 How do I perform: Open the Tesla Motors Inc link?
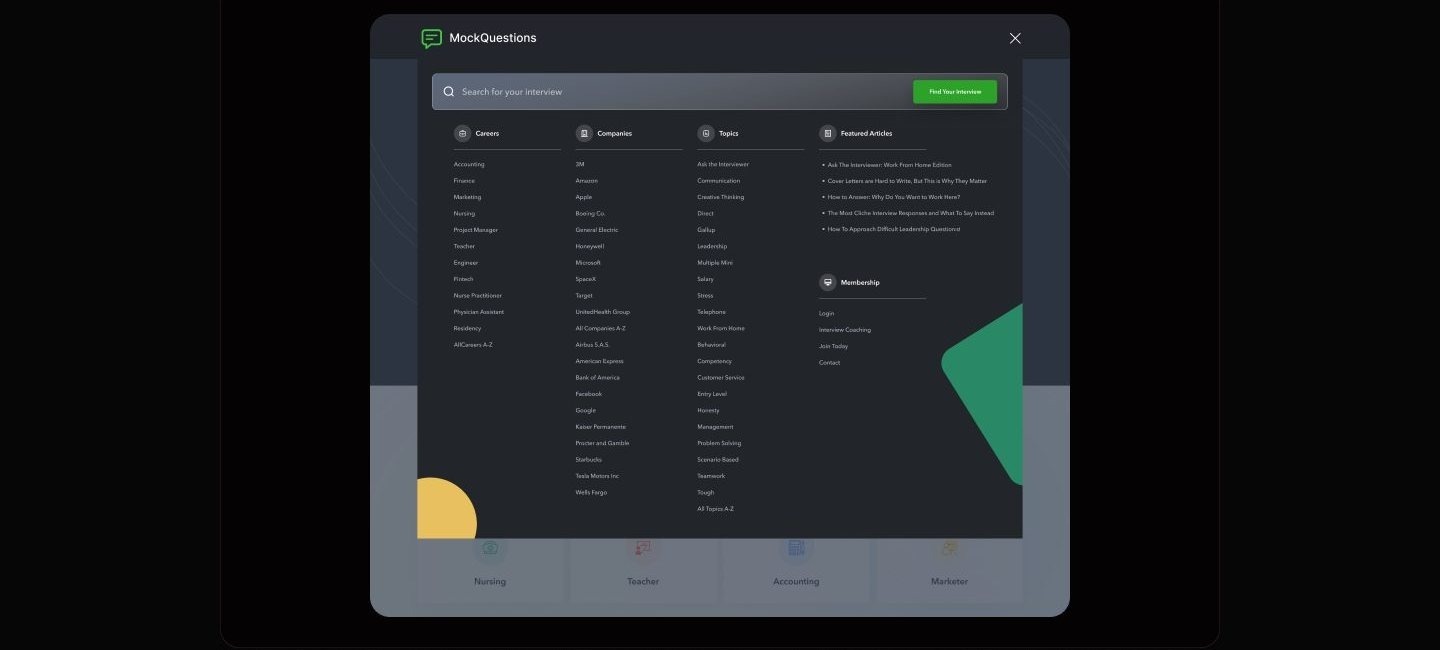pos(597,476)
